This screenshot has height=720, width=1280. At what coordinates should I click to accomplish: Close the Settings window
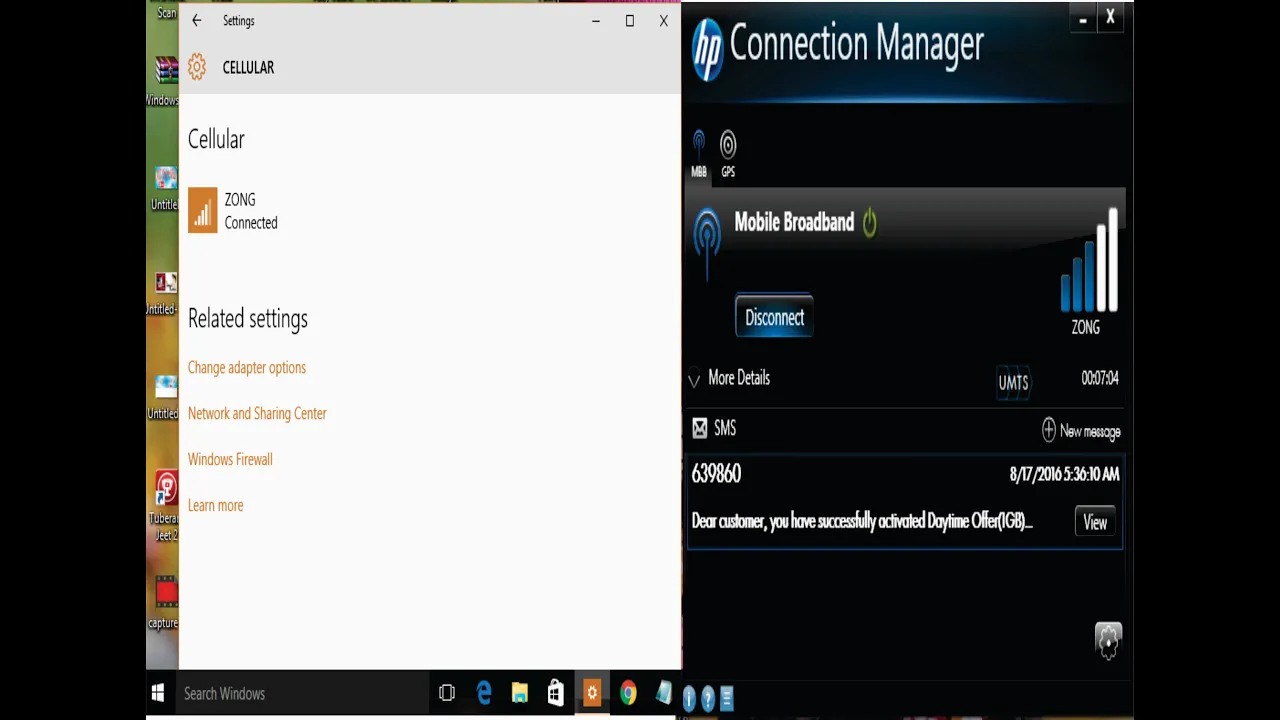coord(663,20)
